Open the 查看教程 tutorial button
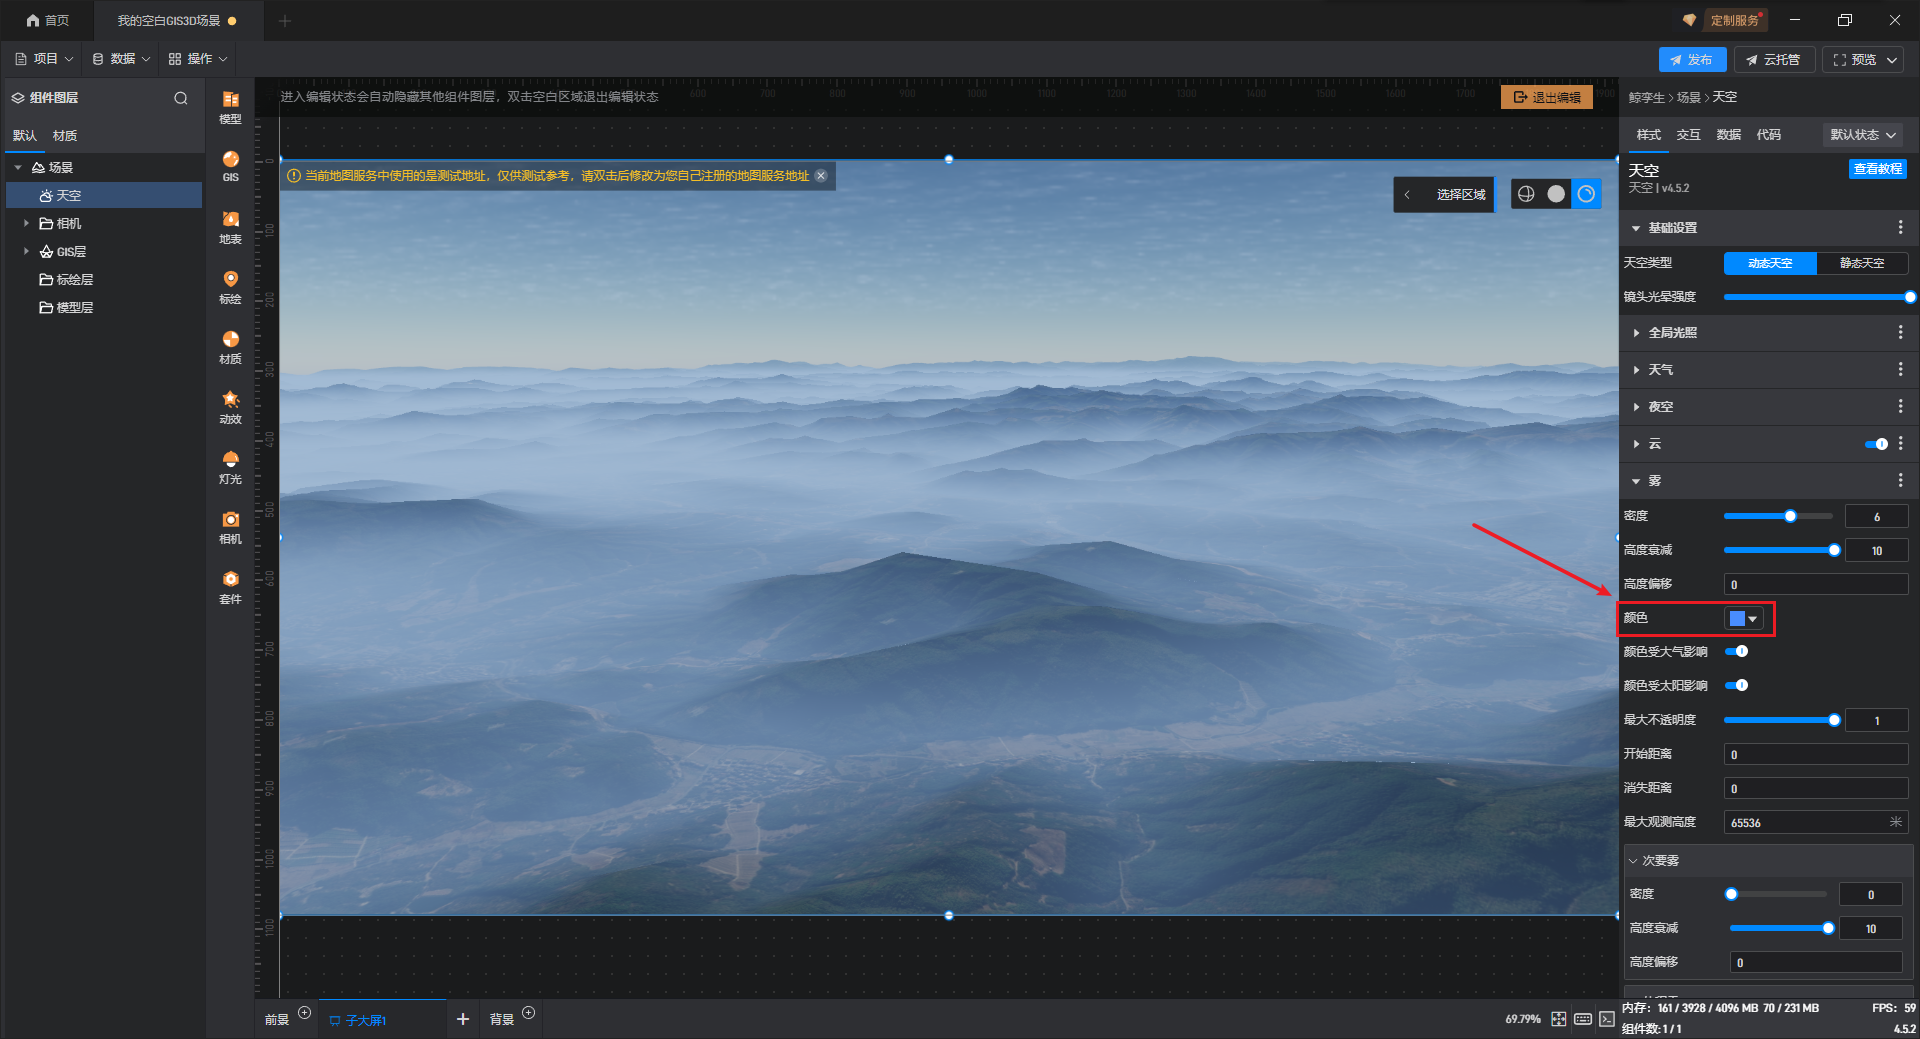This screenshot has height=1039, width=1920. pyautogui.click(x=1877, y=169)
